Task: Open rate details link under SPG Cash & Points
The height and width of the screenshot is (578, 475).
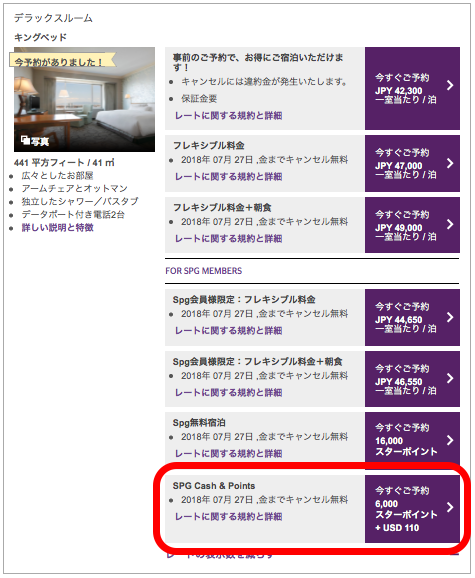Action: tap(228, 516)
